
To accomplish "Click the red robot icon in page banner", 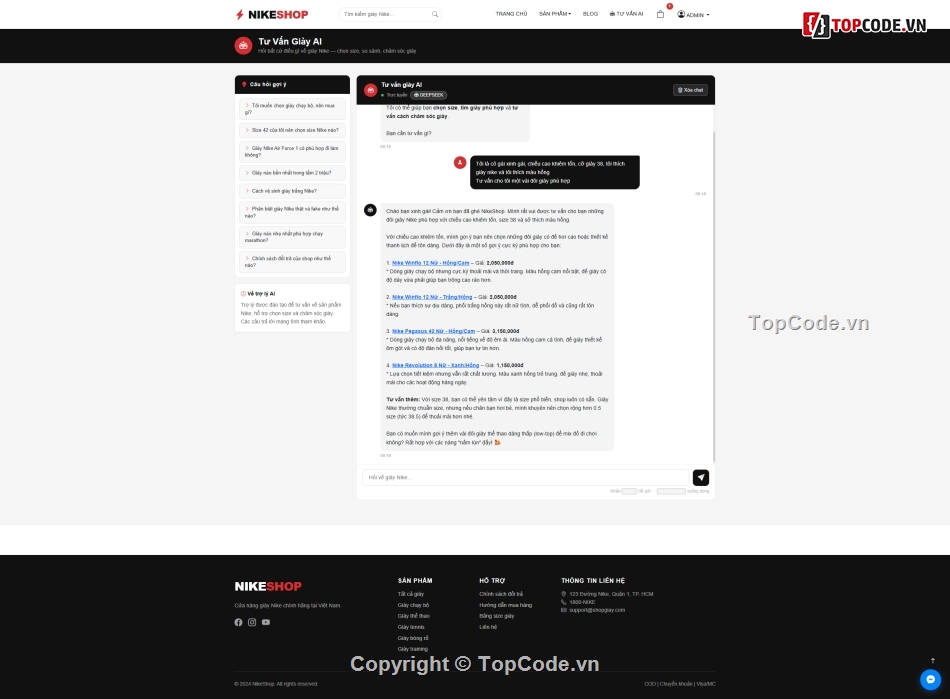I will (x=243, y=46).
